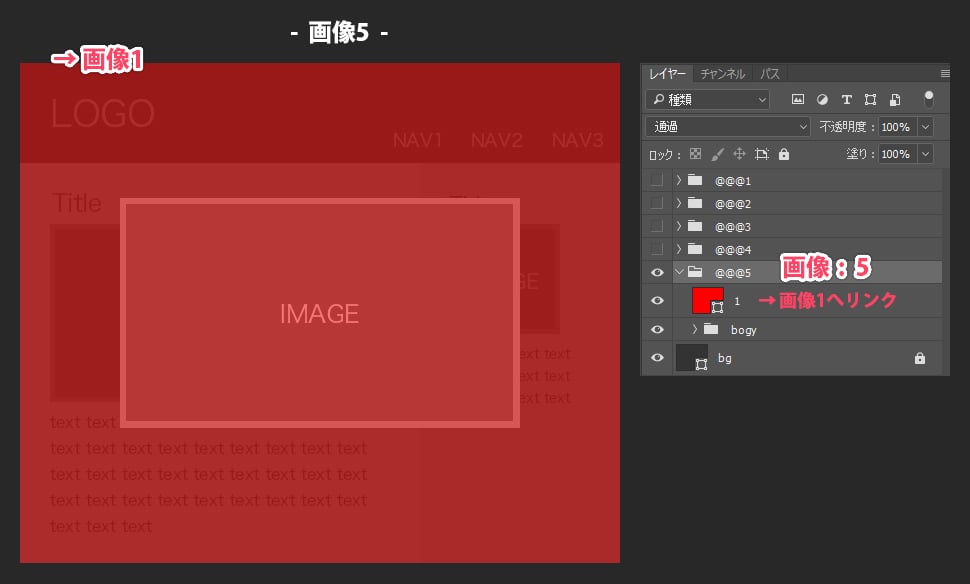Filter layers by adjustment layer icon
Screen dimensions: 970x584
[x=822, y=100]
